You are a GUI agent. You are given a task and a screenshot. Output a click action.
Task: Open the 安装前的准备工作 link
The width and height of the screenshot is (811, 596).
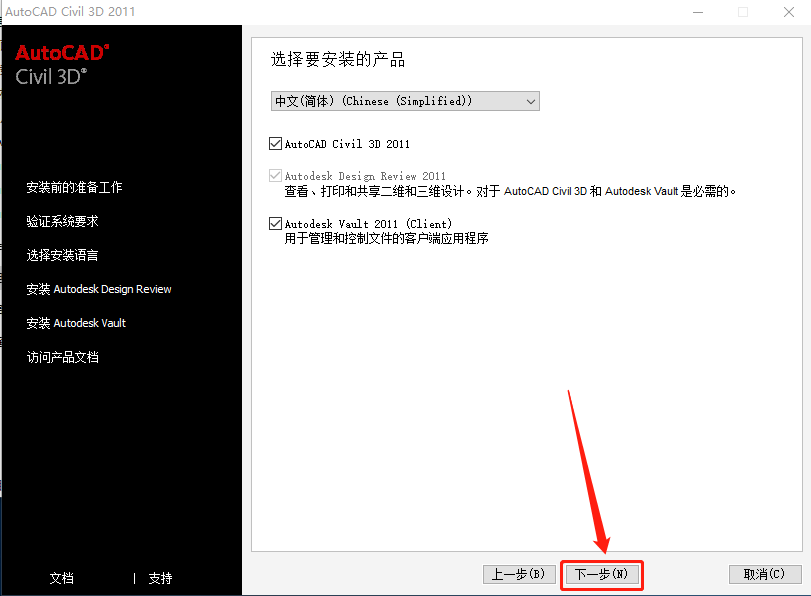[74, 187]
